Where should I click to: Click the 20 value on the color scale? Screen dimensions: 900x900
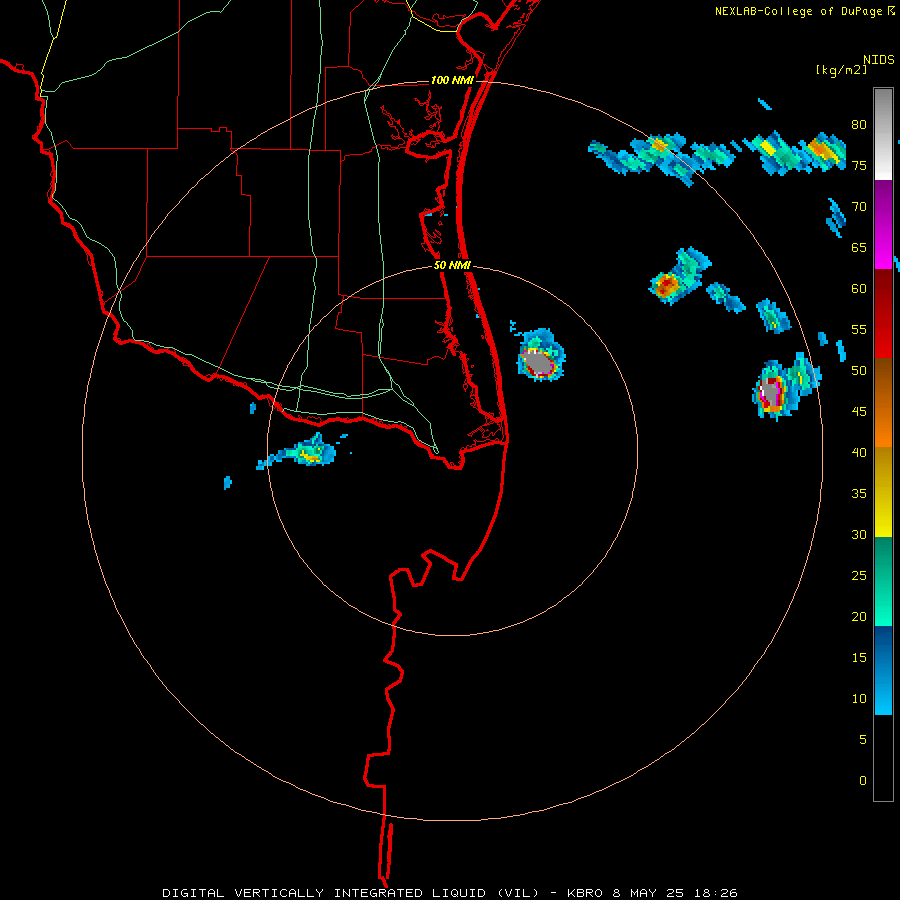coord(859,616)
